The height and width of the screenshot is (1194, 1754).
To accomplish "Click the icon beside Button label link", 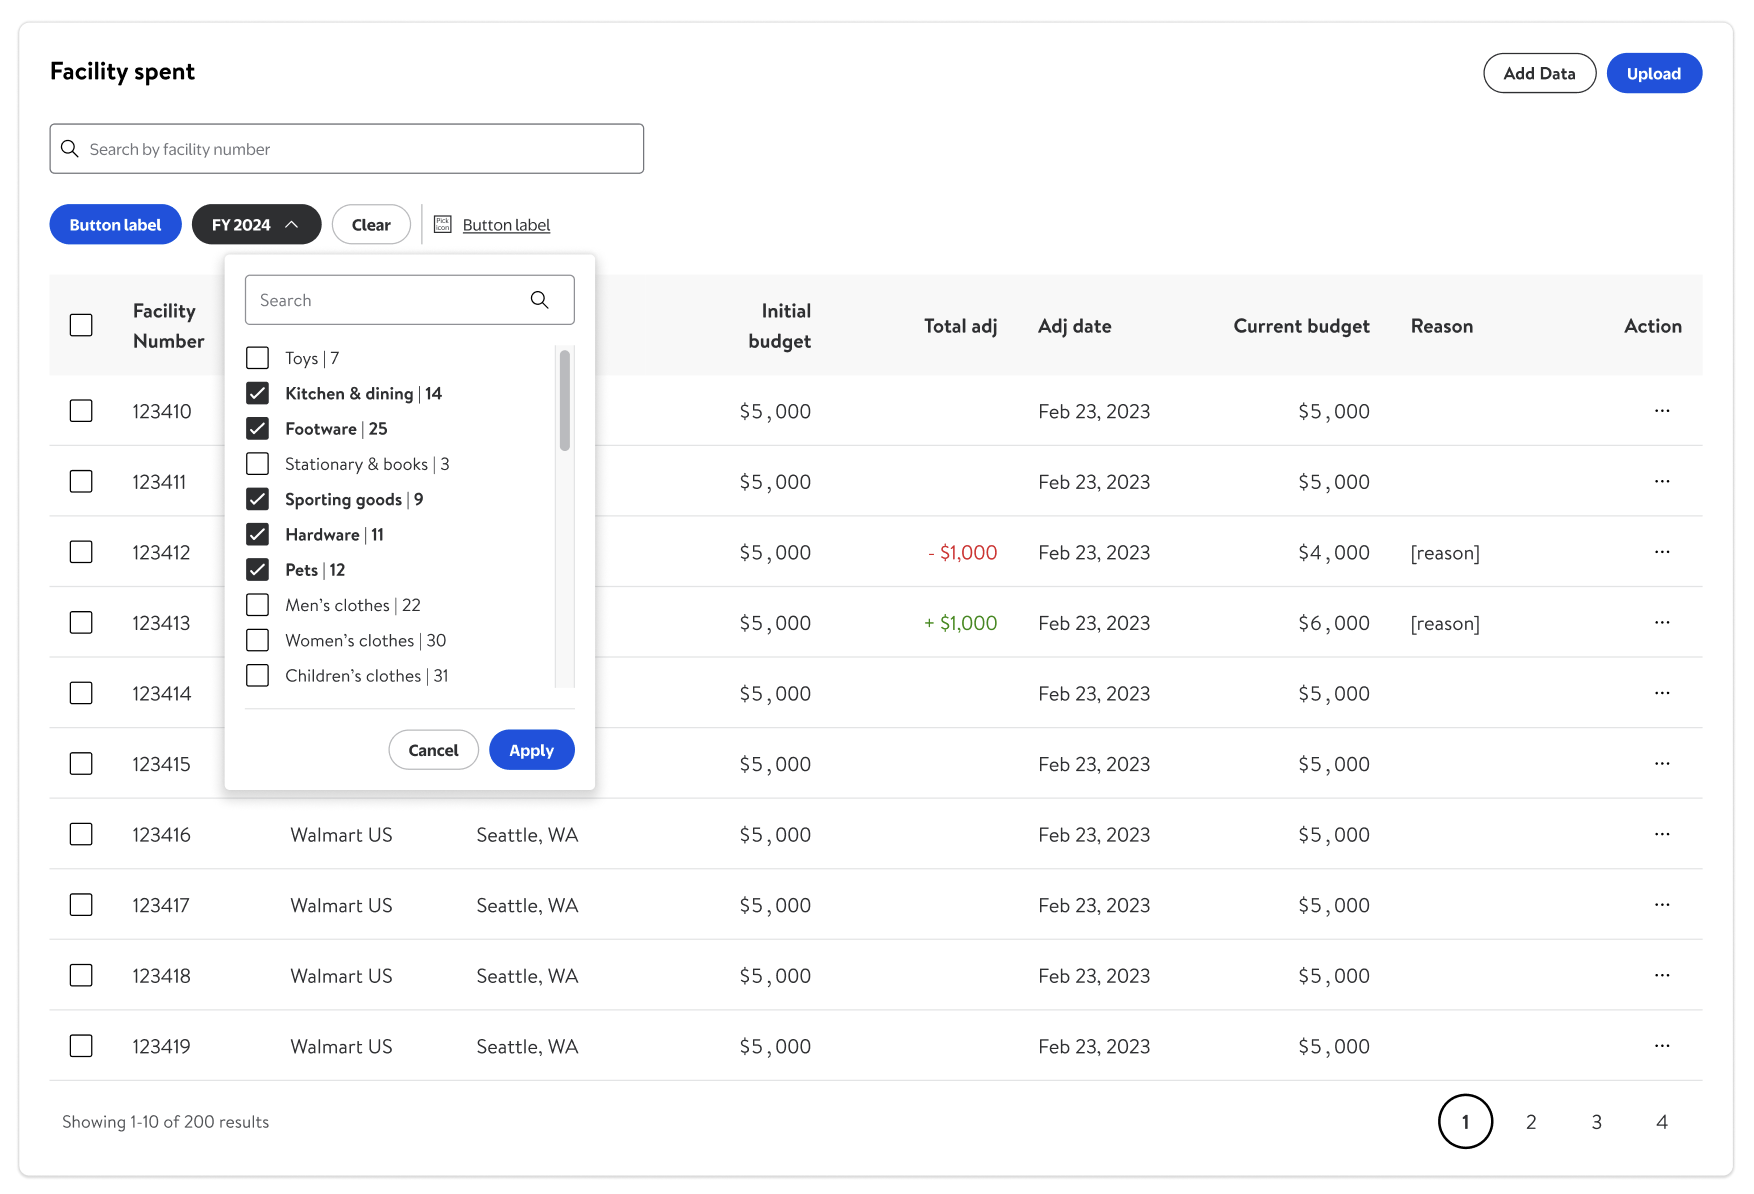I will [x=442, y=225].
